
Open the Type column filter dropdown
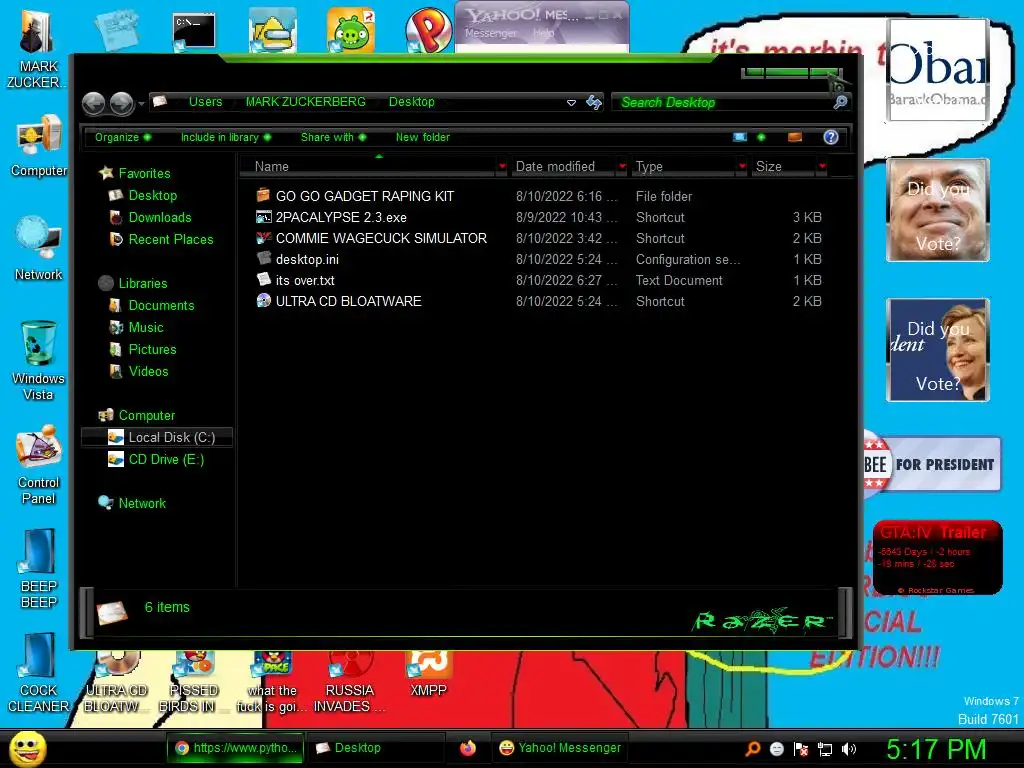[x=742, y=167]
